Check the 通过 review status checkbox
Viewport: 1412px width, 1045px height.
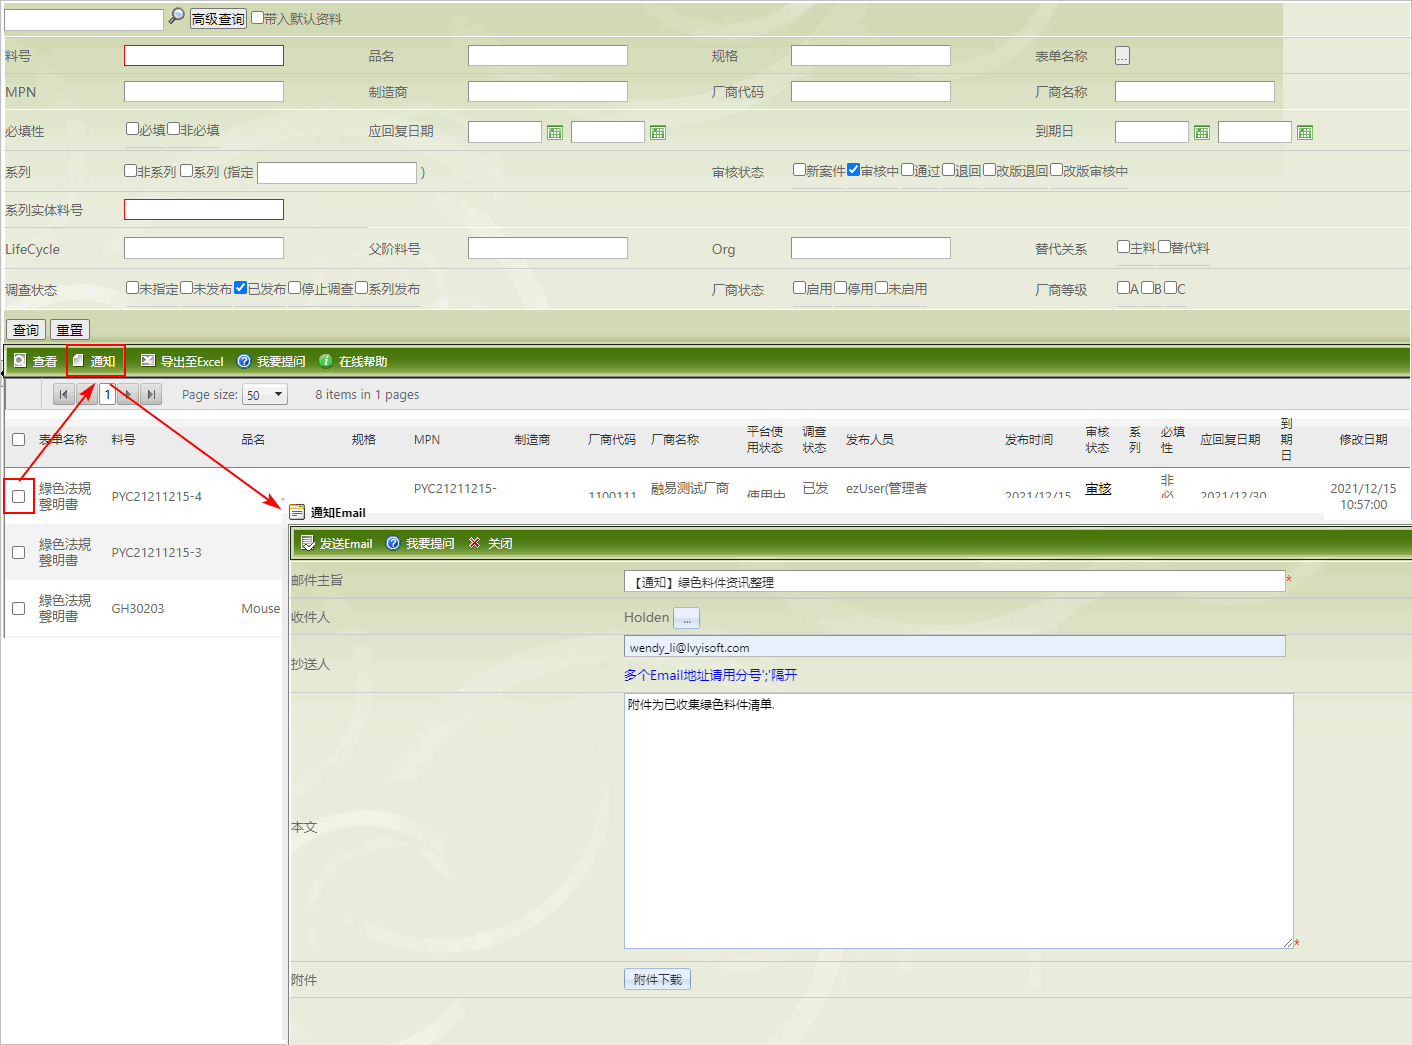pyautogui.click(x=907, y=170)
